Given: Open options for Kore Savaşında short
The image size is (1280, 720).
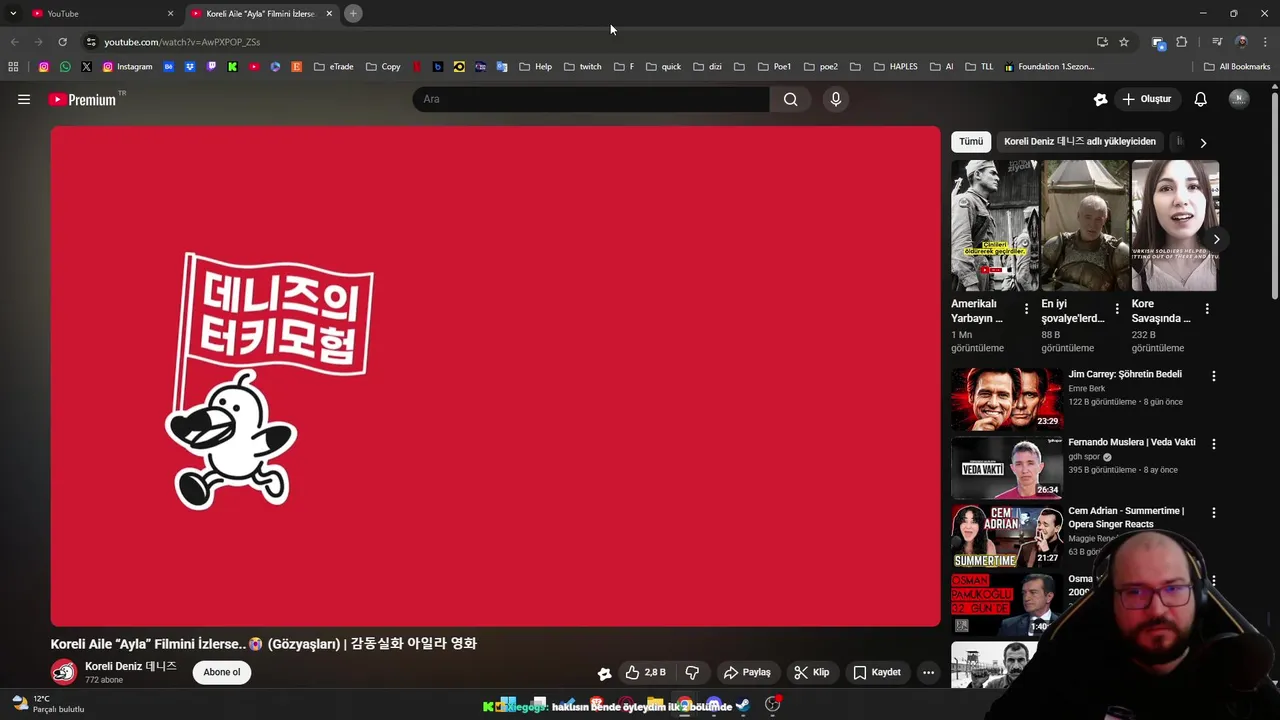Looking at the screenshot, I should click(1207, 309).
